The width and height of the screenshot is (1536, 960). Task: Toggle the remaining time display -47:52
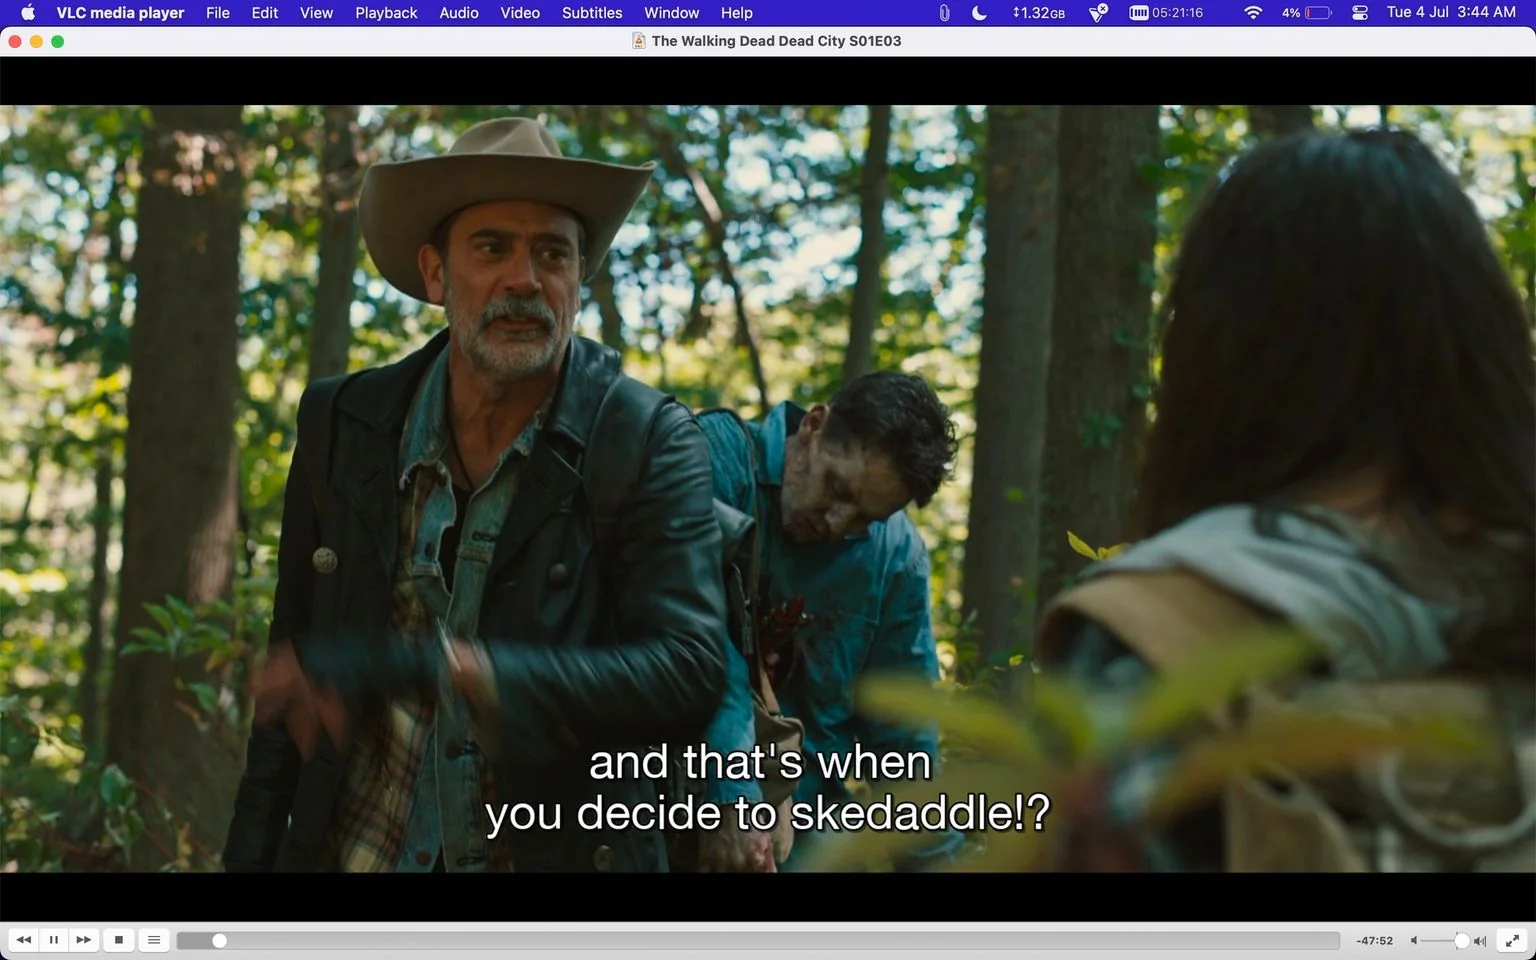tap(1375, 941)
